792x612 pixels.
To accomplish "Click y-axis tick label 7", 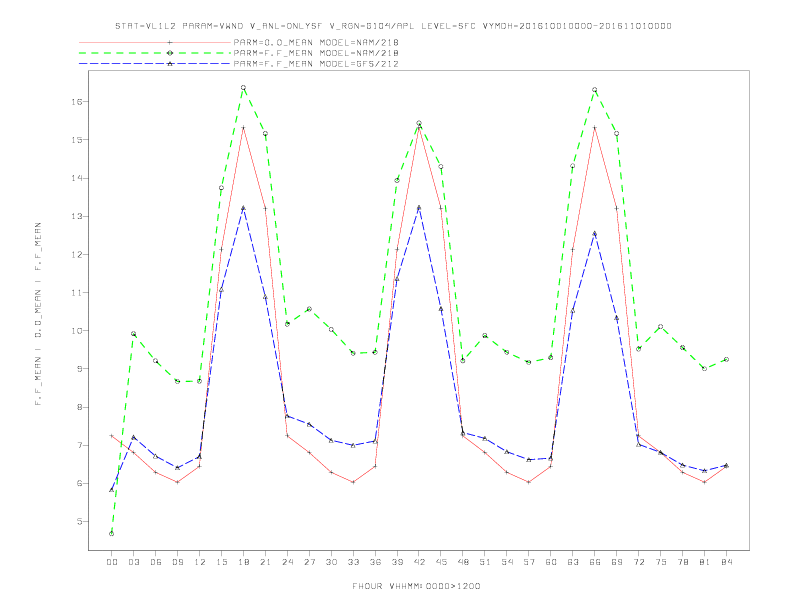I will [x=79, y=445].
